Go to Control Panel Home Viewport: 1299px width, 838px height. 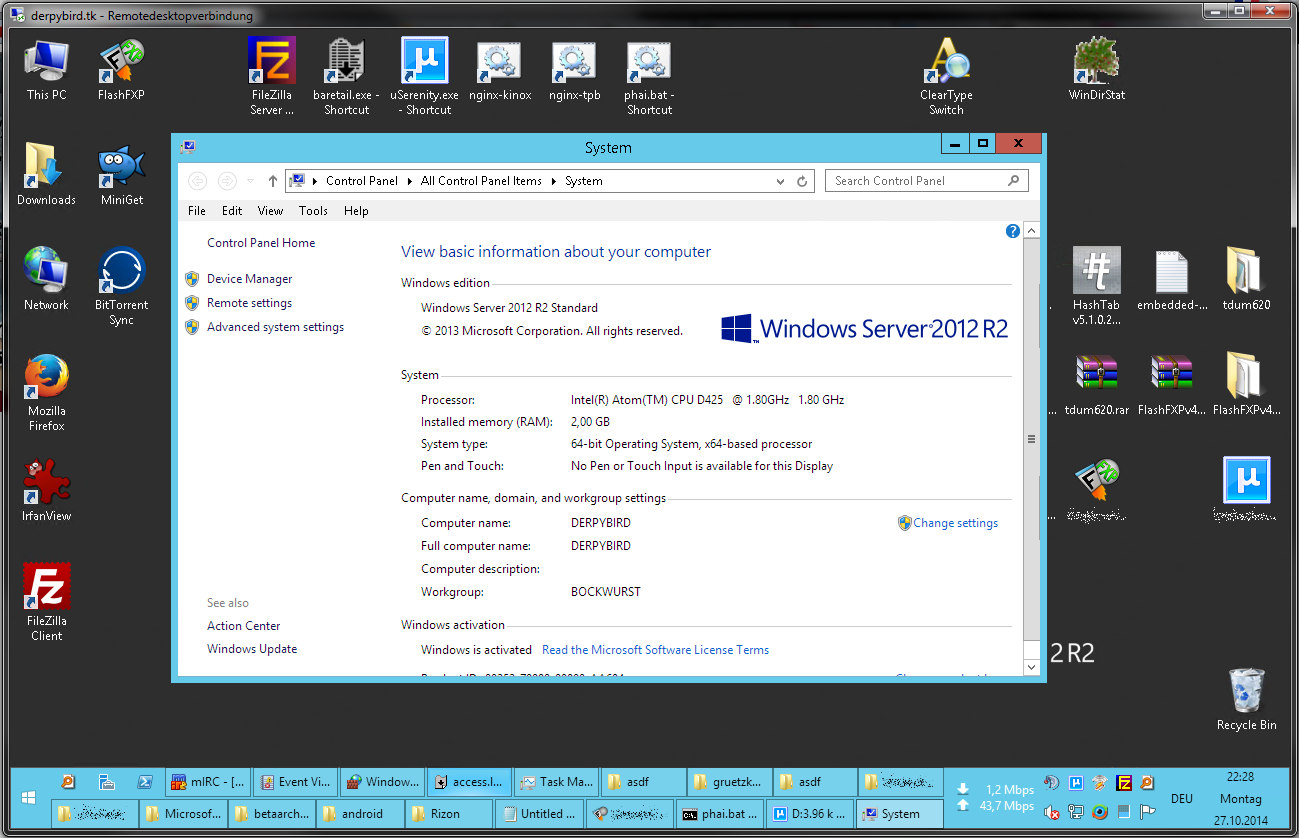coord(261,243)
